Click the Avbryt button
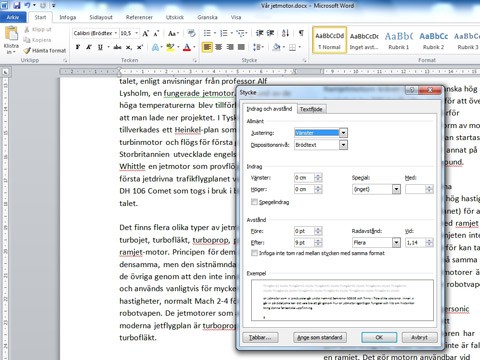This screenshot has height=360, width=480. point(419,337)
